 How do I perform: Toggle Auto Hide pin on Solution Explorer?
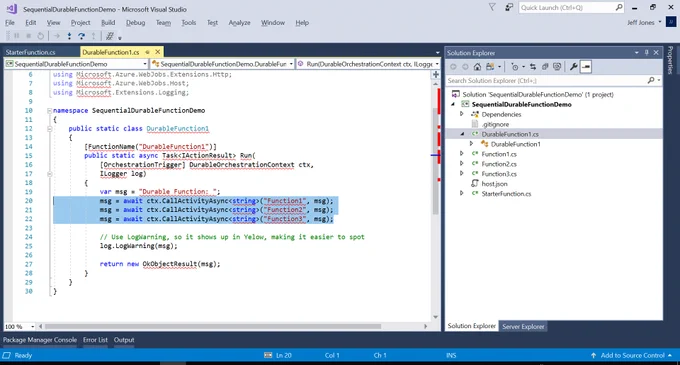pyautogui.click(x=646, y=53)
